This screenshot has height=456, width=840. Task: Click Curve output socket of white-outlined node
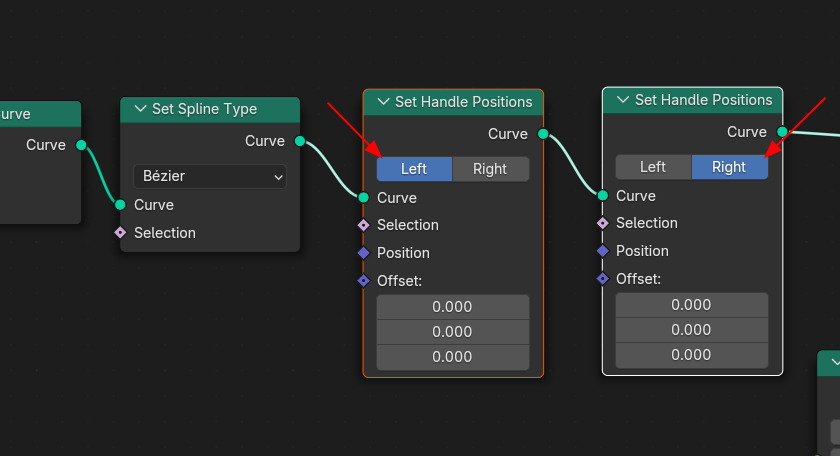click(x=782, y=131)
